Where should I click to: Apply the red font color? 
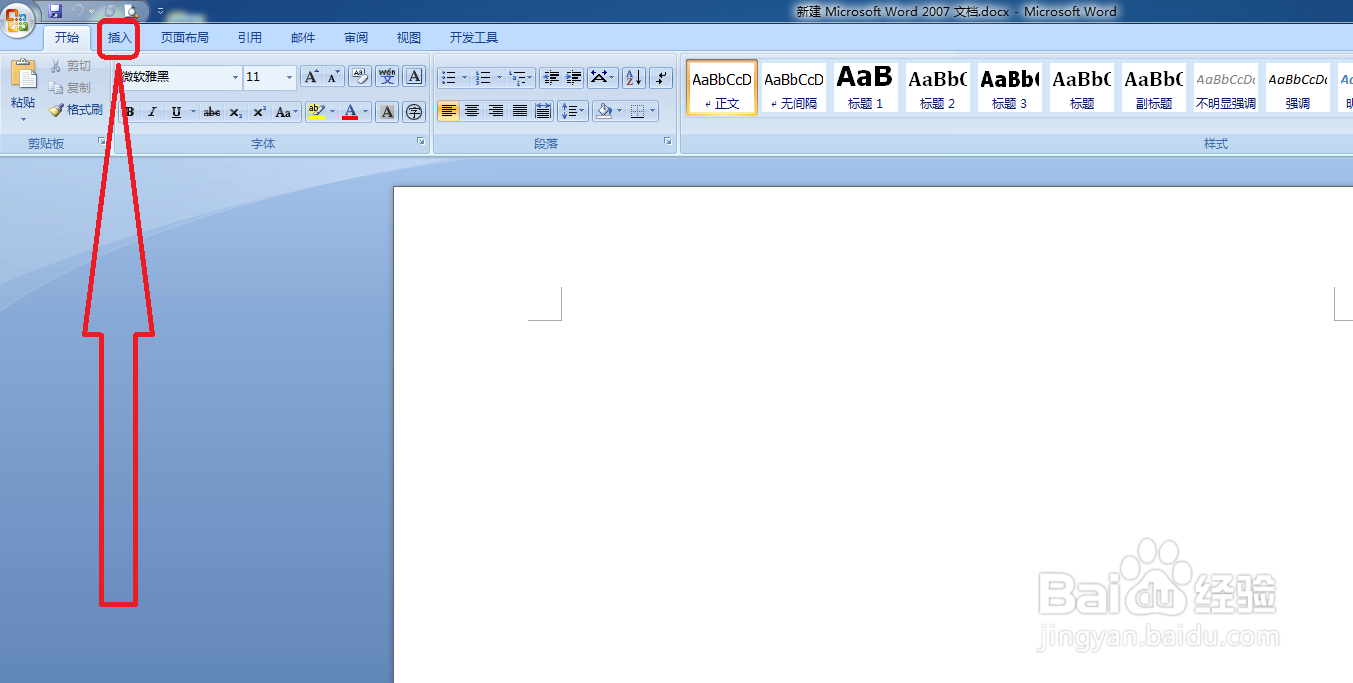(350, 112)
